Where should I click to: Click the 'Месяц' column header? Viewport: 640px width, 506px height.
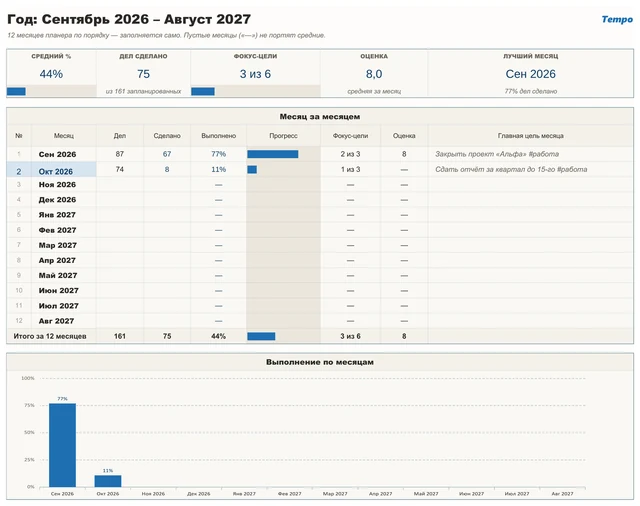click(64, 135)
